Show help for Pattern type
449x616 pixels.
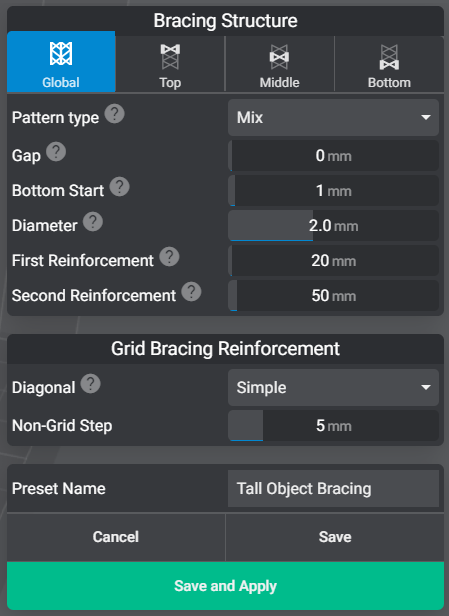[x=114, y=114]
